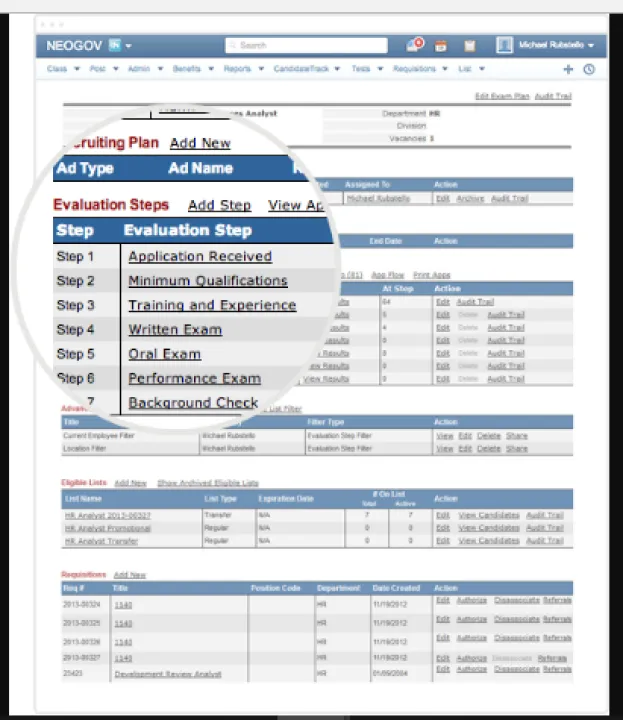Open the Application Received step

point(200,256)
